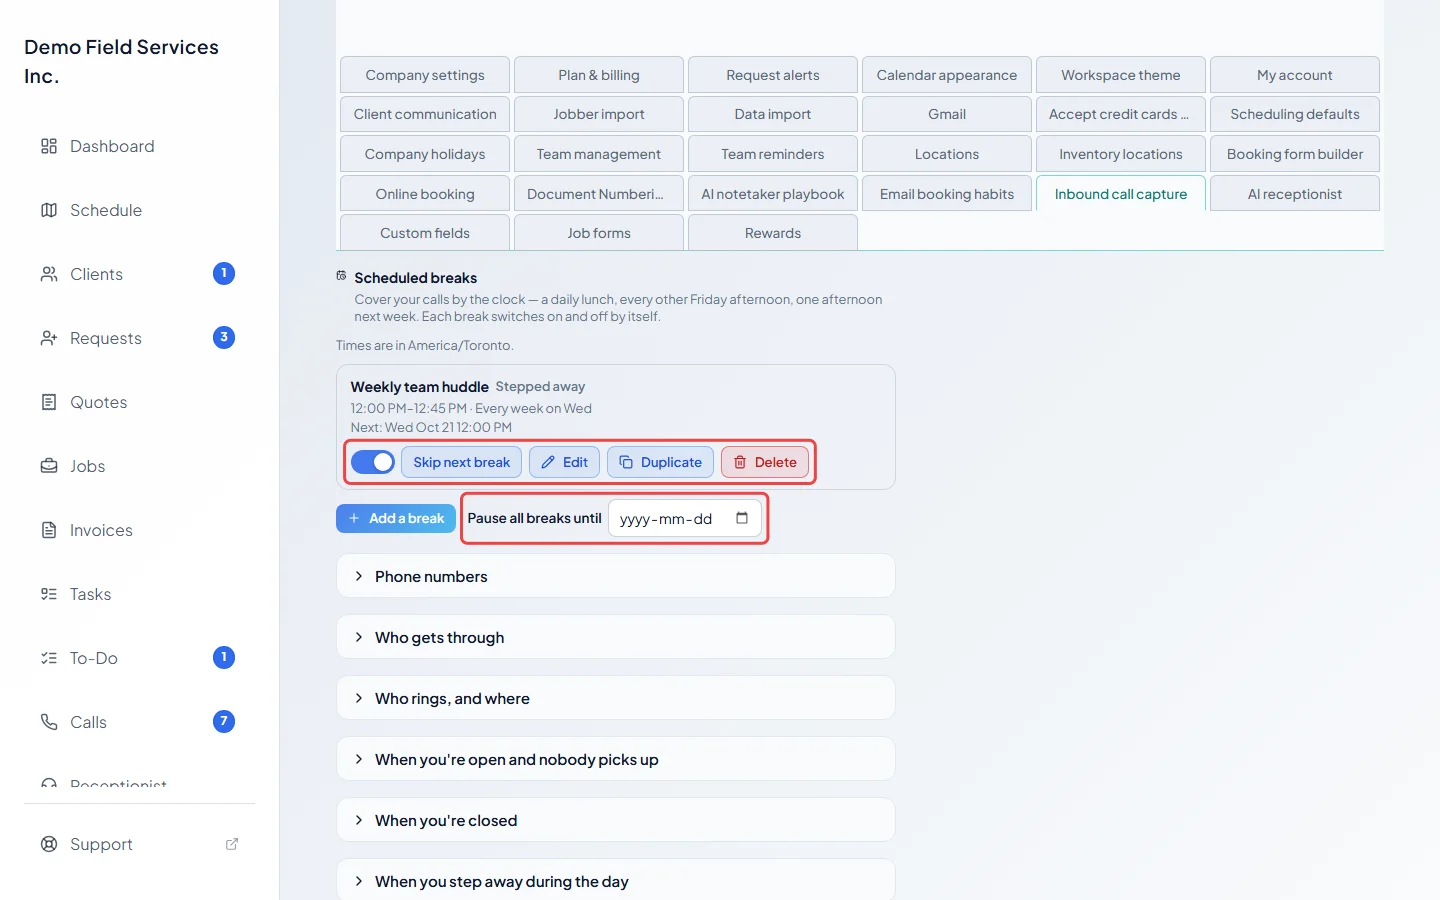The width and height of the screenshot is (1440, 900).
Task: Click the Requests person-plus icon
Action: tap(49, 338)
